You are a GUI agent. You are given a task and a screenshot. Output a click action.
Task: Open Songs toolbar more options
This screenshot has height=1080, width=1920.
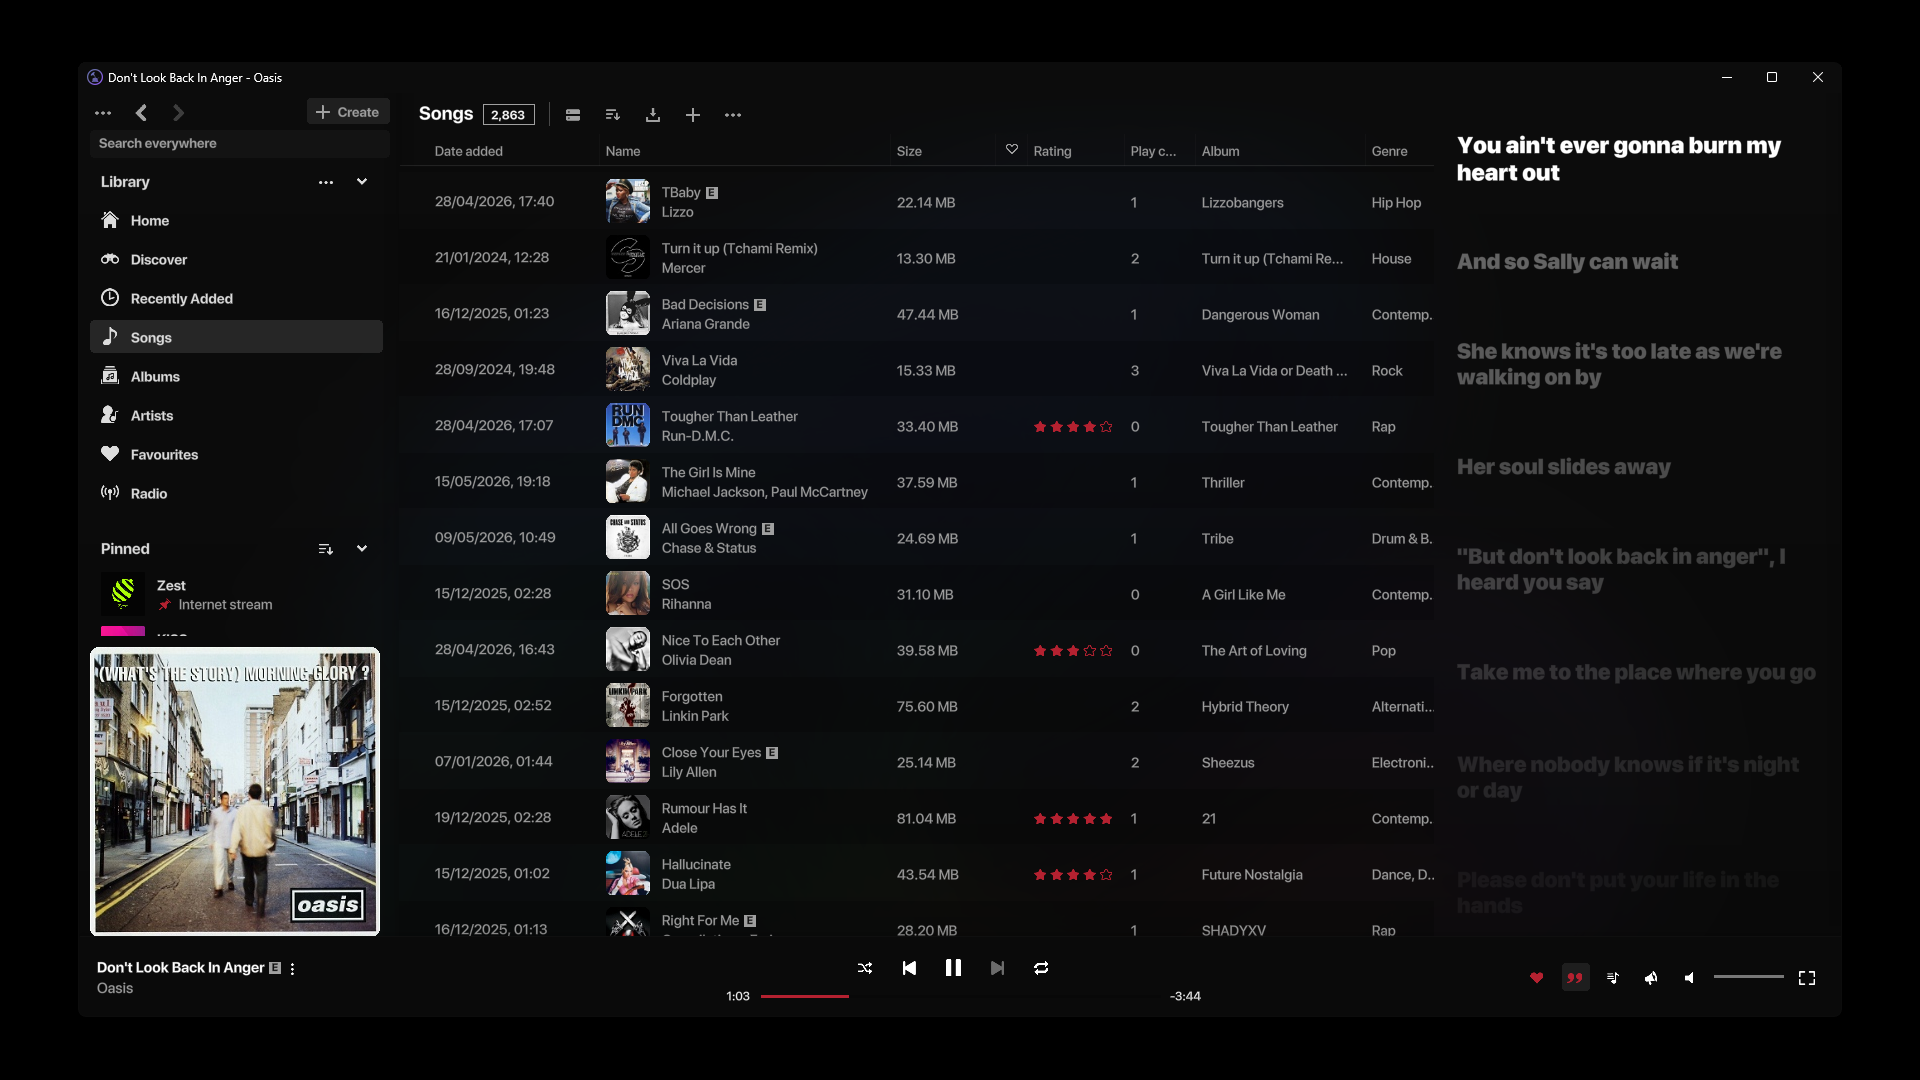[x=733, y=115]
